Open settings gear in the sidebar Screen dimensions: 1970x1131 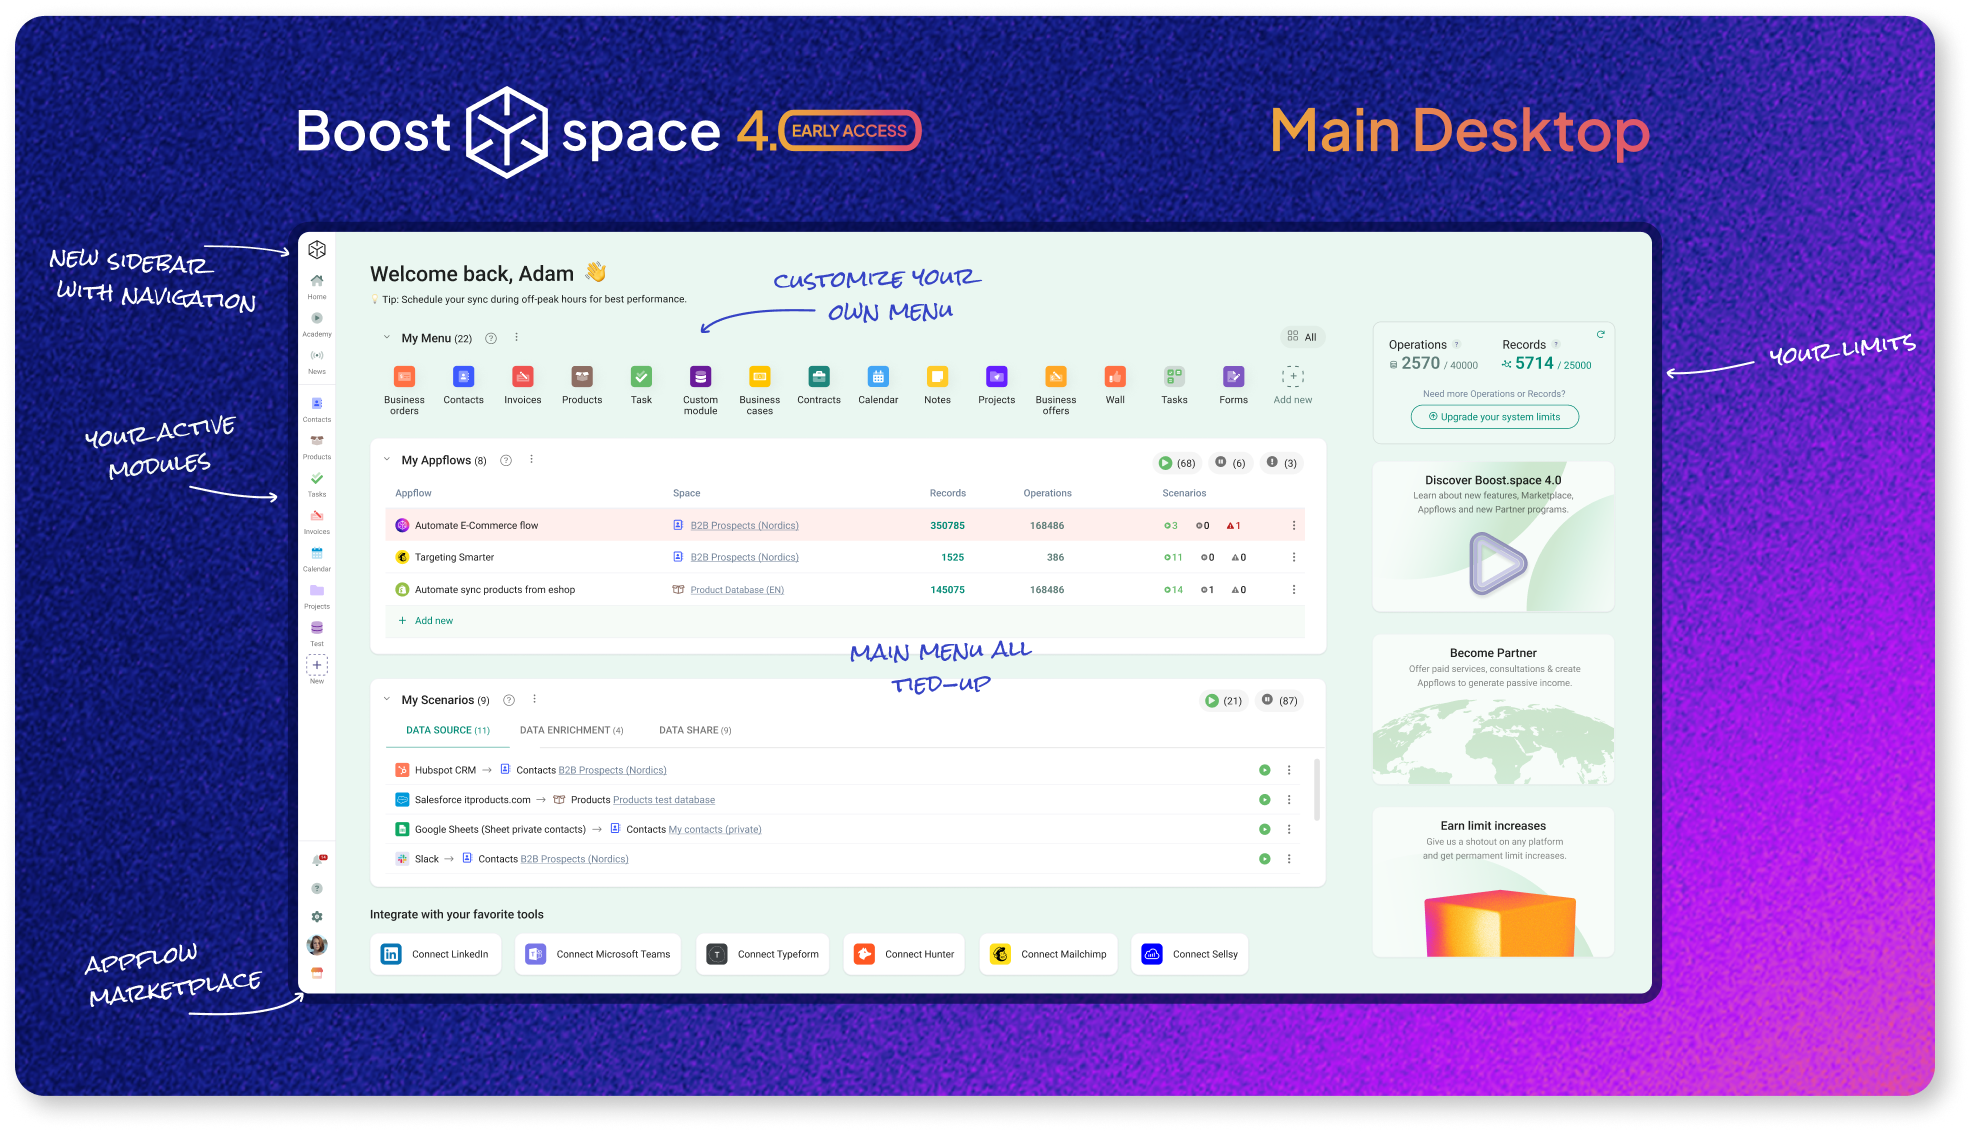(x=316, y=916)
